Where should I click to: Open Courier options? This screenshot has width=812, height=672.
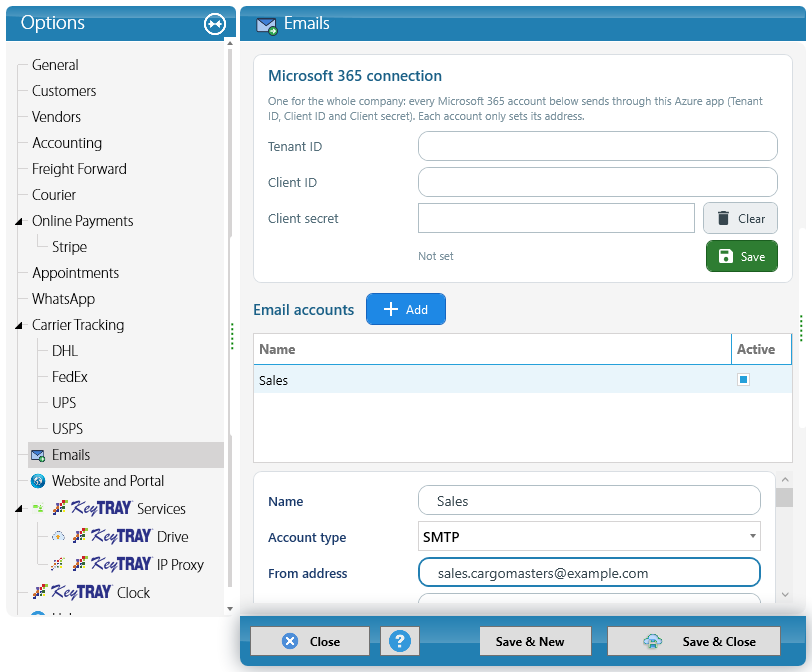click(53, 195)
